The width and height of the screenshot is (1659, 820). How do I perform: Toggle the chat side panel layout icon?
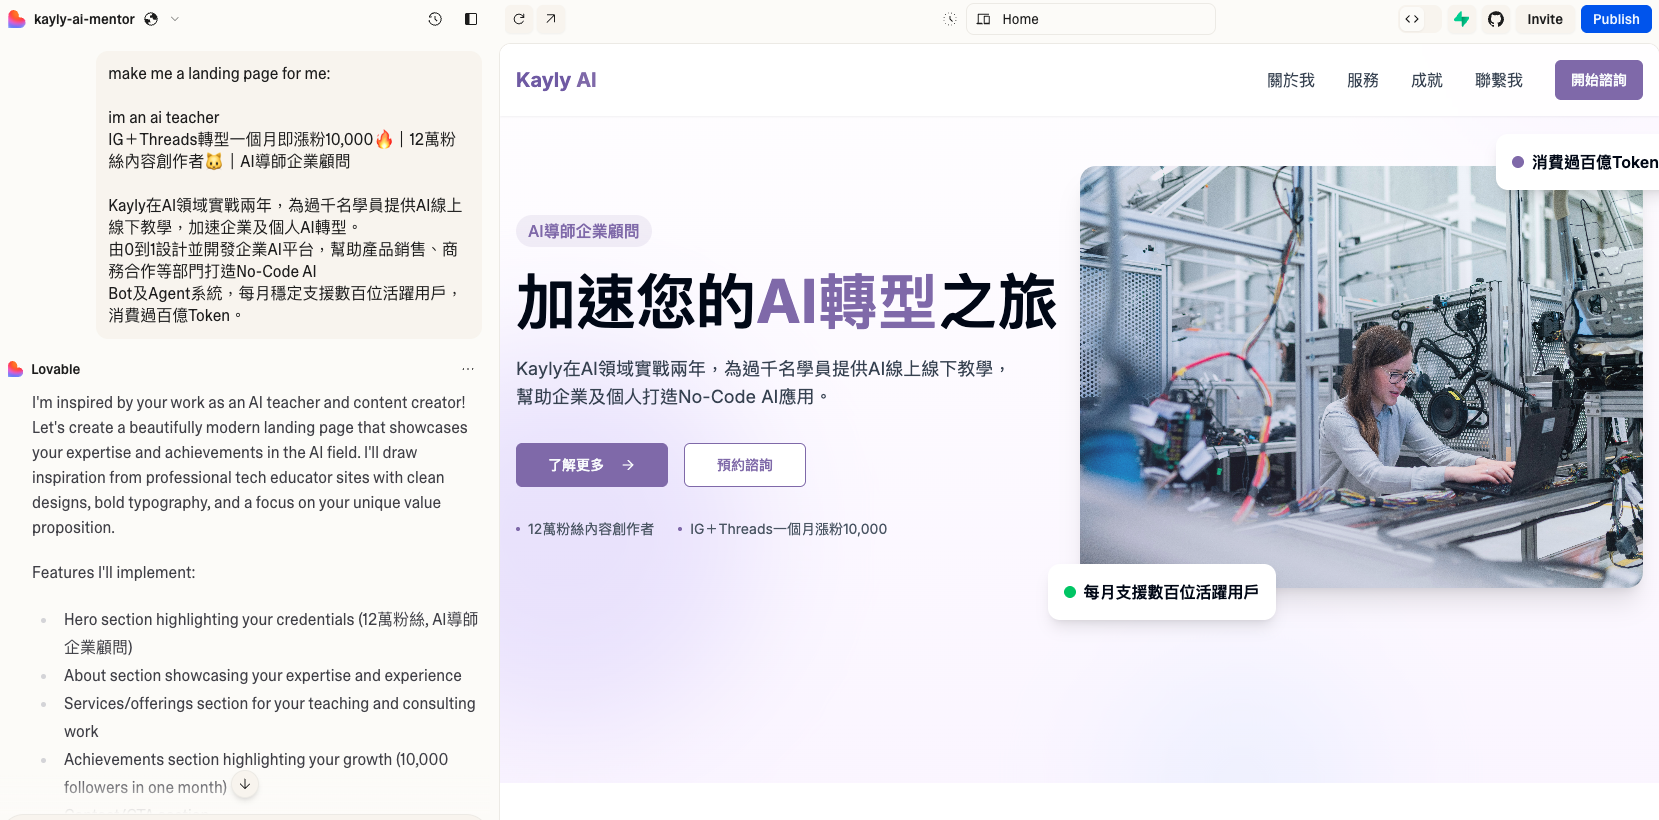coord(471,19)
